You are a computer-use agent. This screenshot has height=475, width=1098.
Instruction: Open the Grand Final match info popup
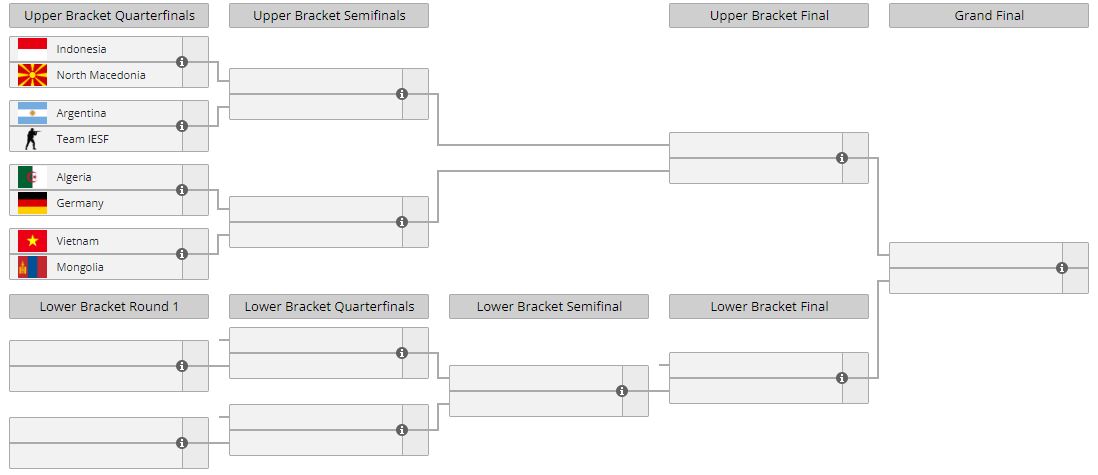pyautogui.click(x=1062, y=268)
